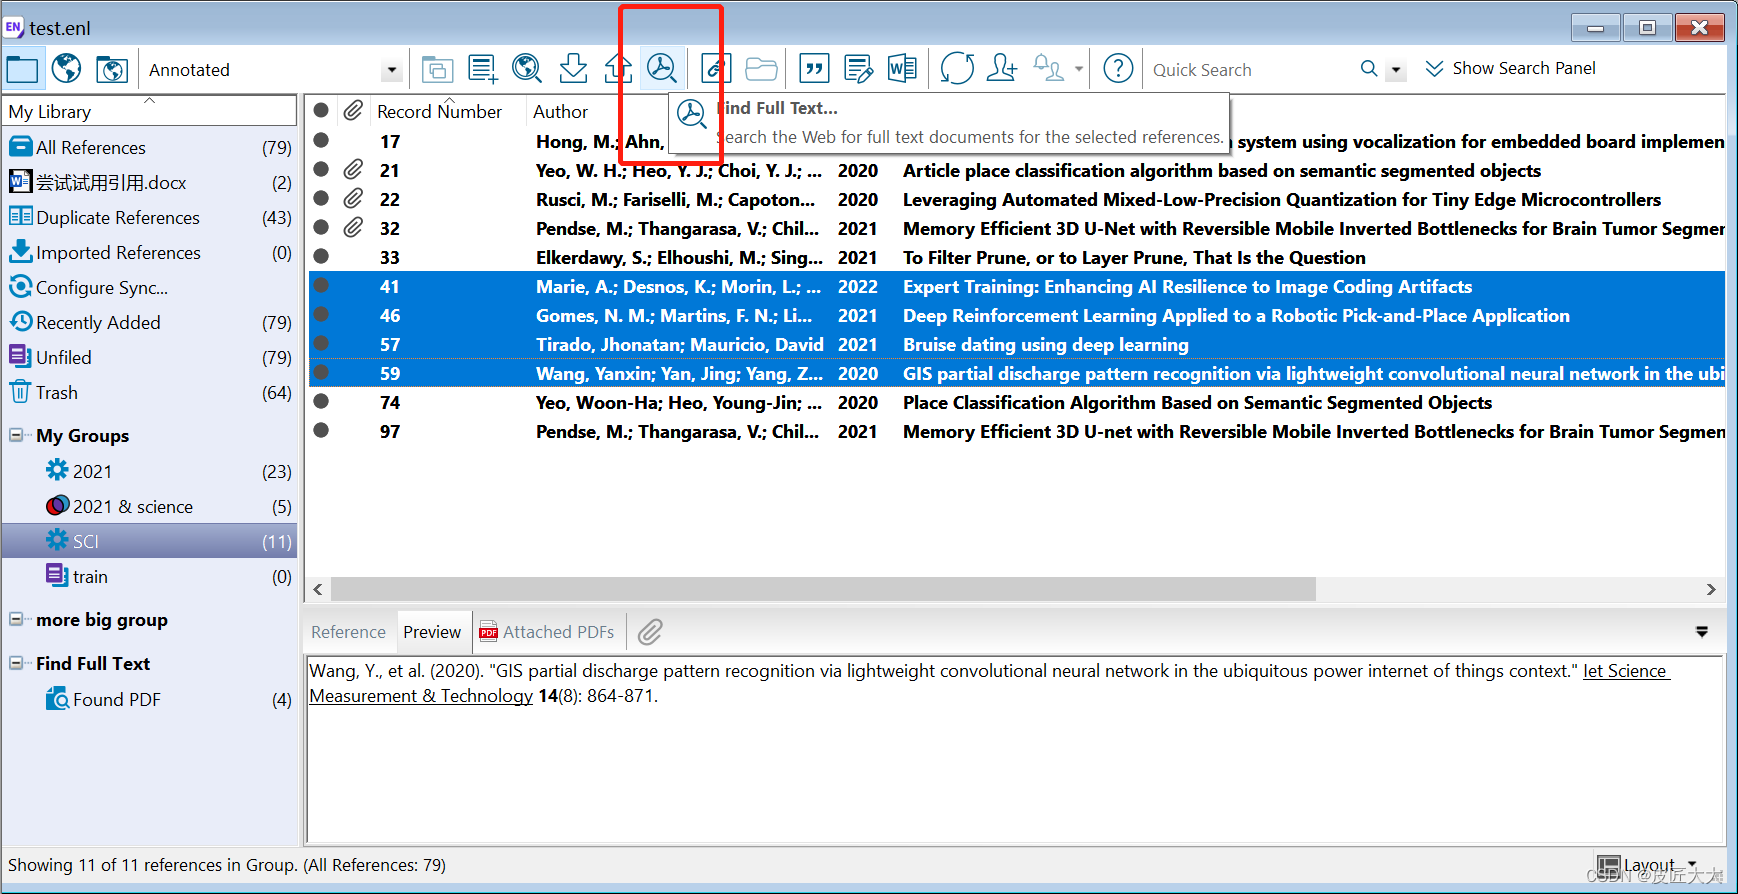This screenshot has width=1738, height=894.
Task: Click the right arrow of horizontal scrollbar
Action: click(1711, 590)
